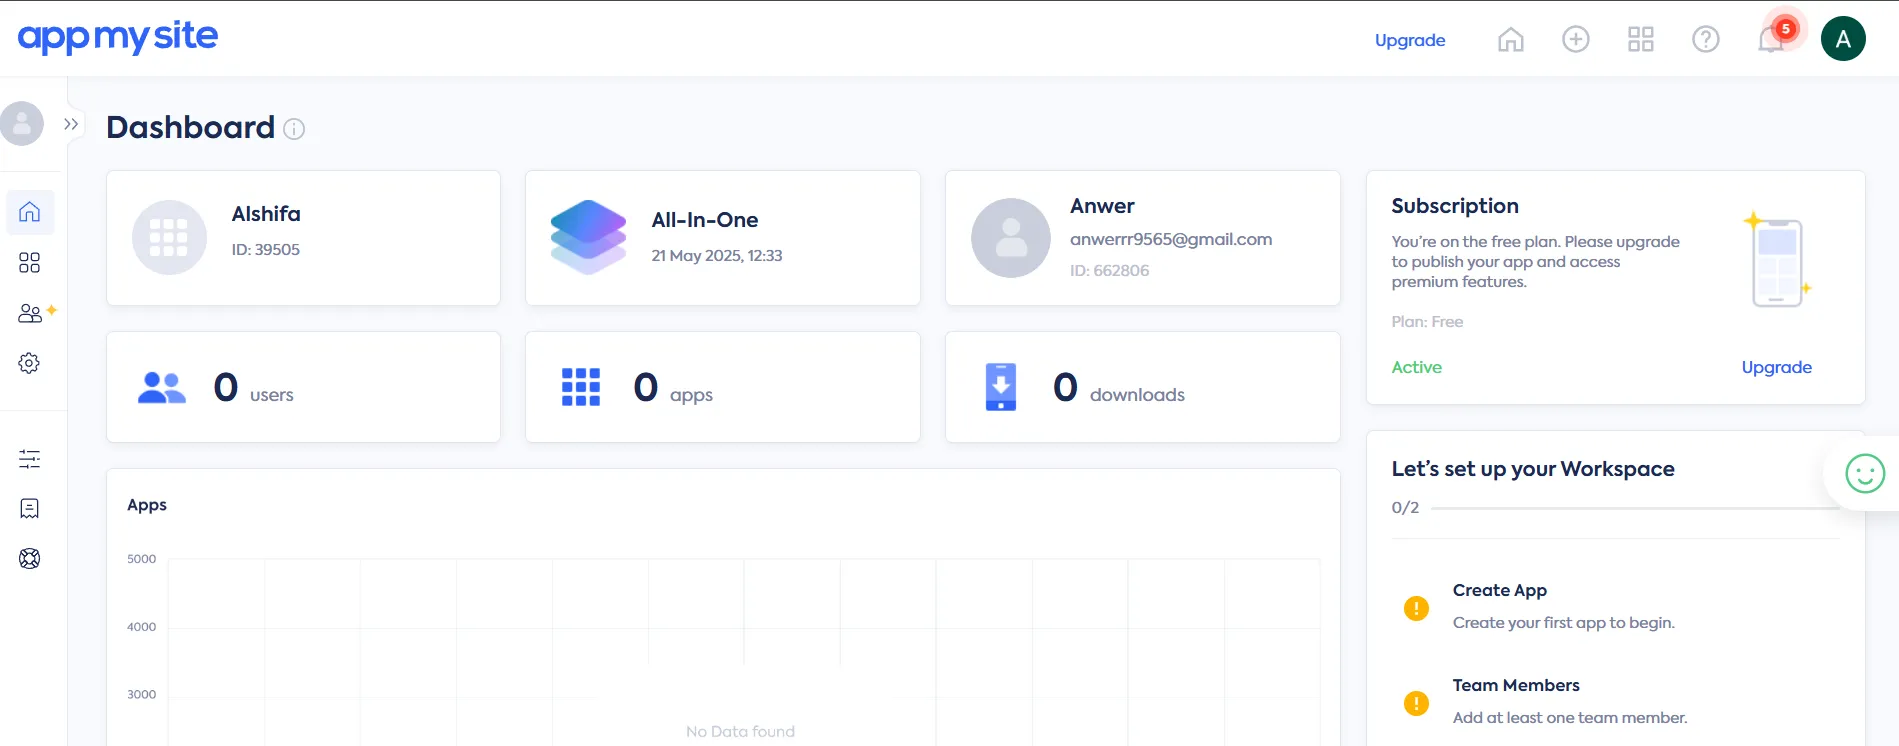Click the workspace setup progress bar

coord(1634,508)
